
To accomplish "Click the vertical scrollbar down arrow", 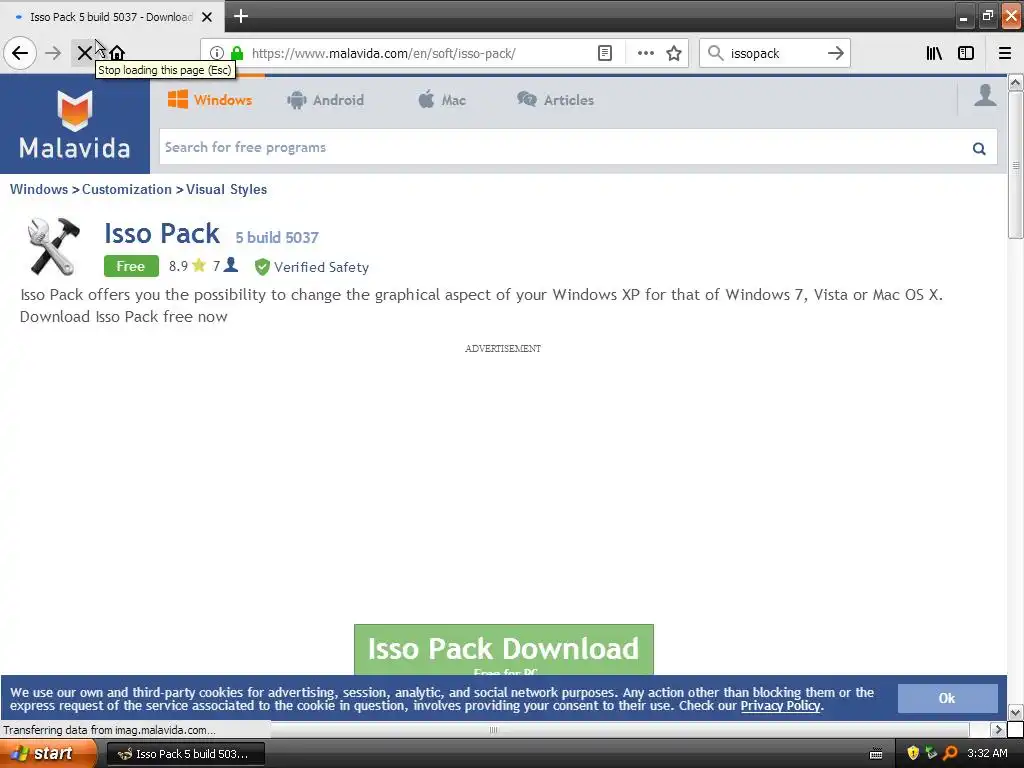I will point(1015,712).
